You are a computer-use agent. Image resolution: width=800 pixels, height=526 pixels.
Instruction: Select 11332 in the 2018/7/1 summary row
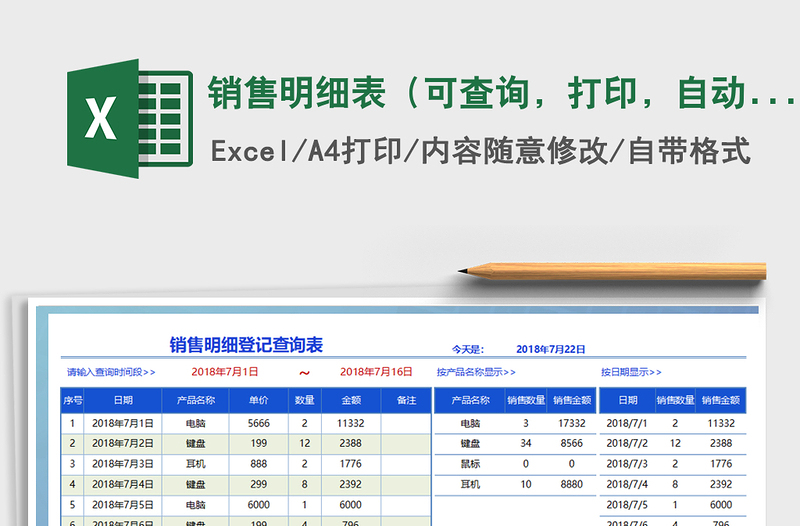[x=721, y=423]
